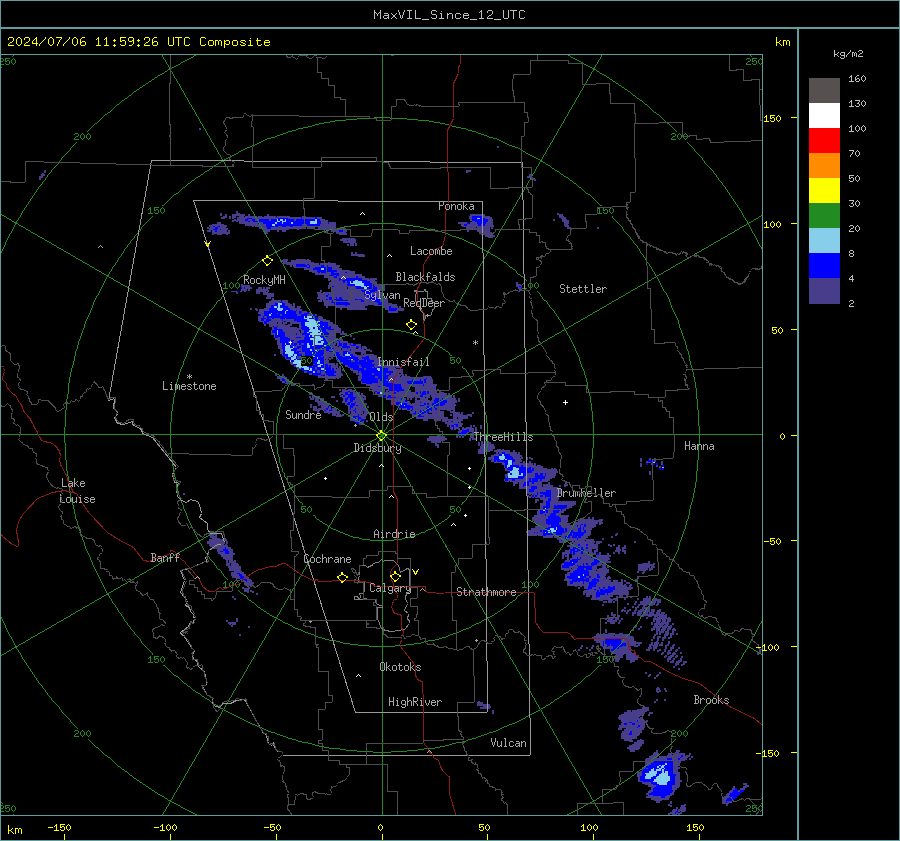Click the RedDeer city label
This screenshot has height=841, width=900.
424,303
